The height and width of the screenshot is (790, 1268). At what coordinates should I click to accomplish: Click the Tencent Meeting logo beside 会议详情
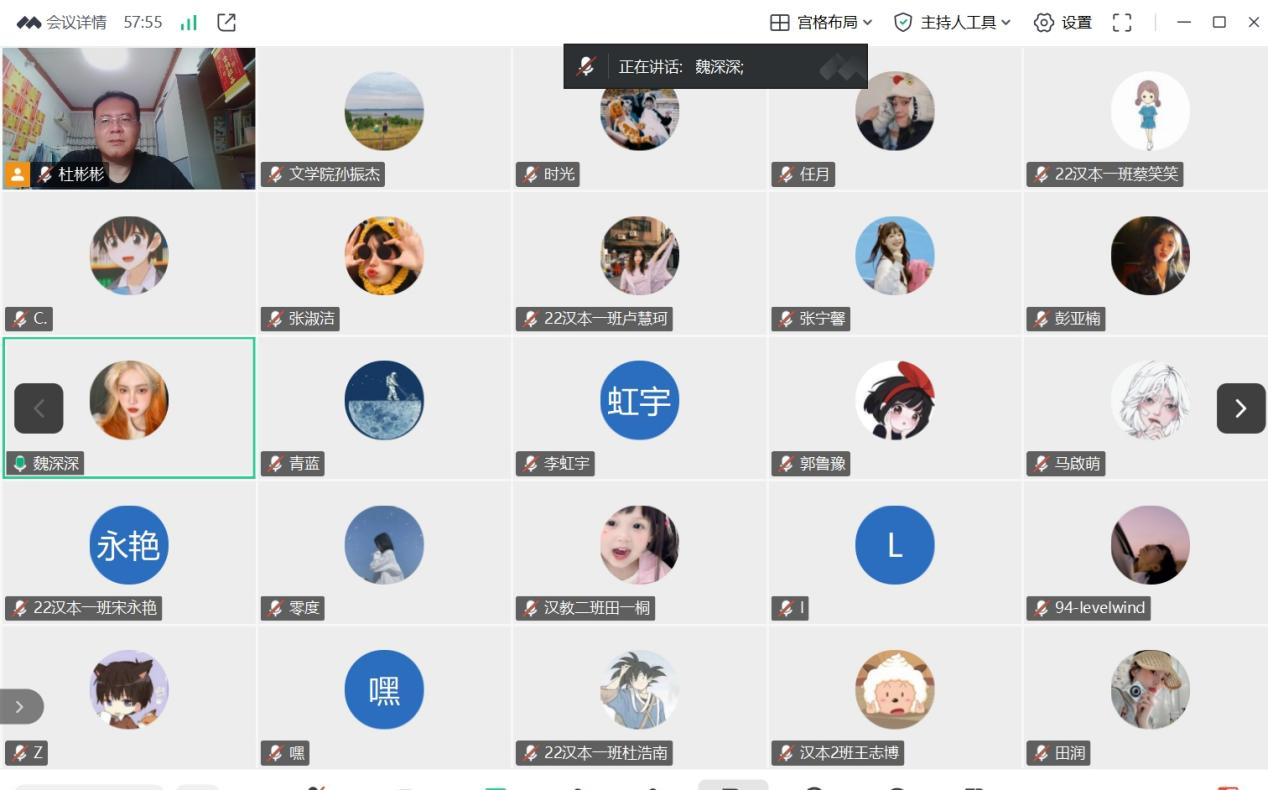(28, 22)
